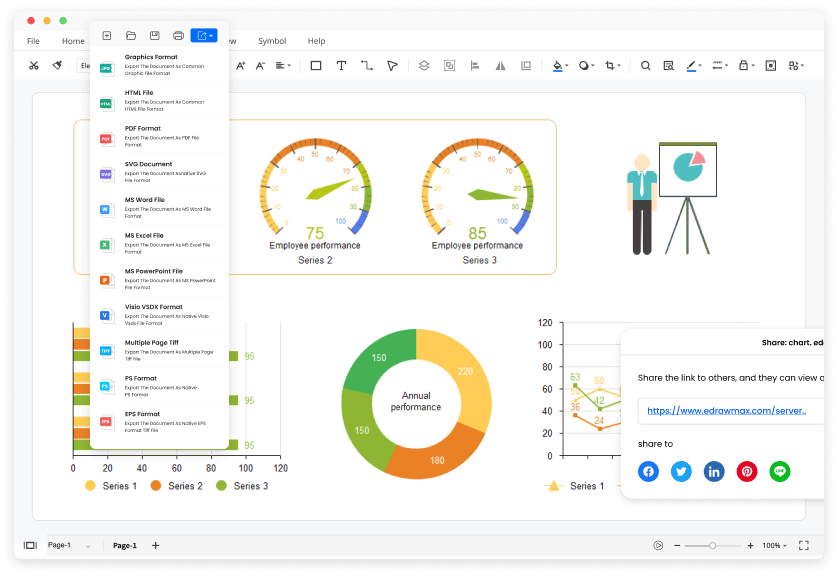Open the Line color pen dropdown

[x=694, y=65]
